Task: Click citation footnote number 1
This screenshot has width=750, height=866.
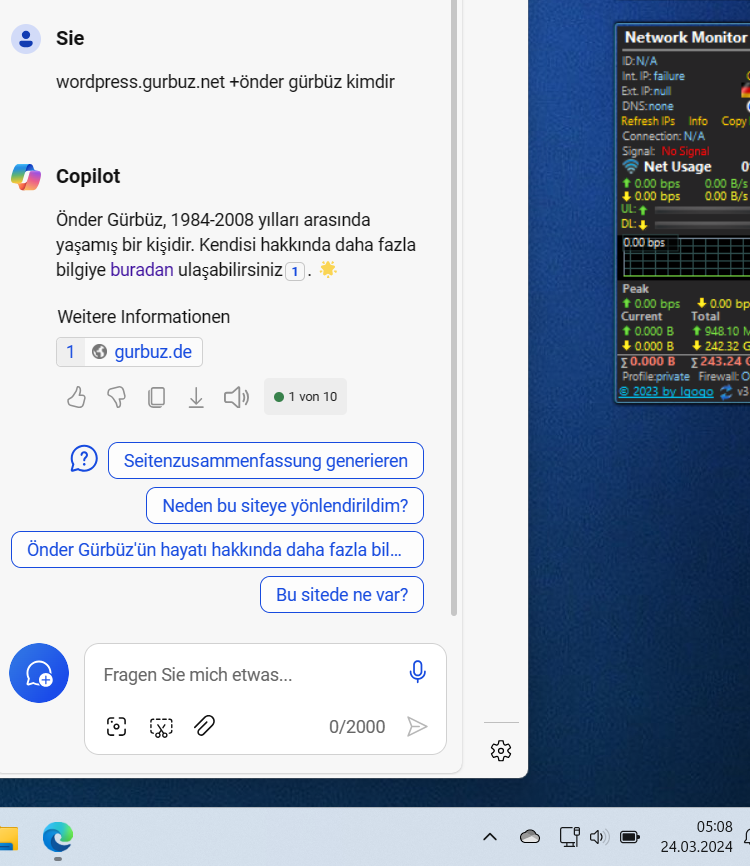Action: [295, 271]
